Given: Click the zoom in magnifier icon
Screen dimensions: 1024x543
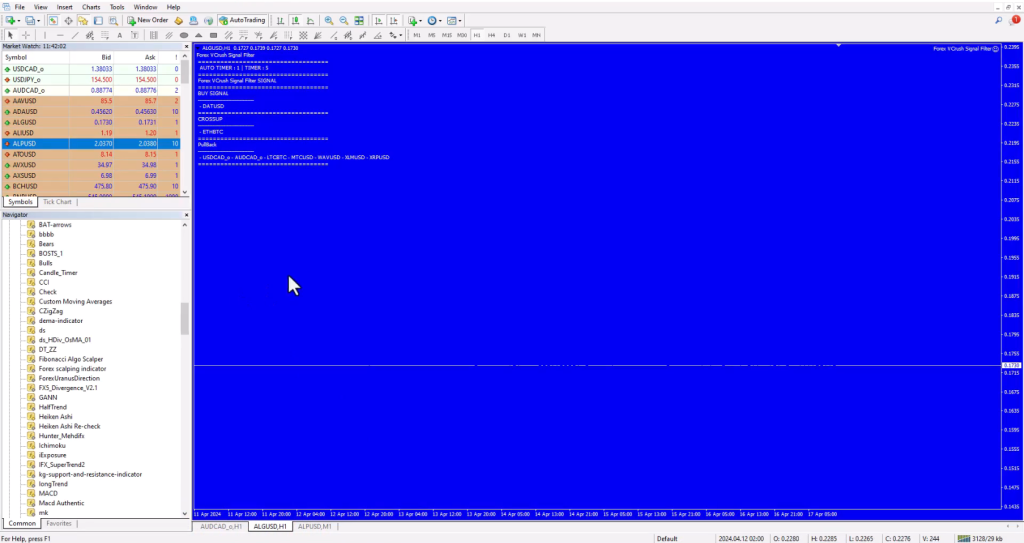Looking at the screenshot, I should tap(327, 20).
